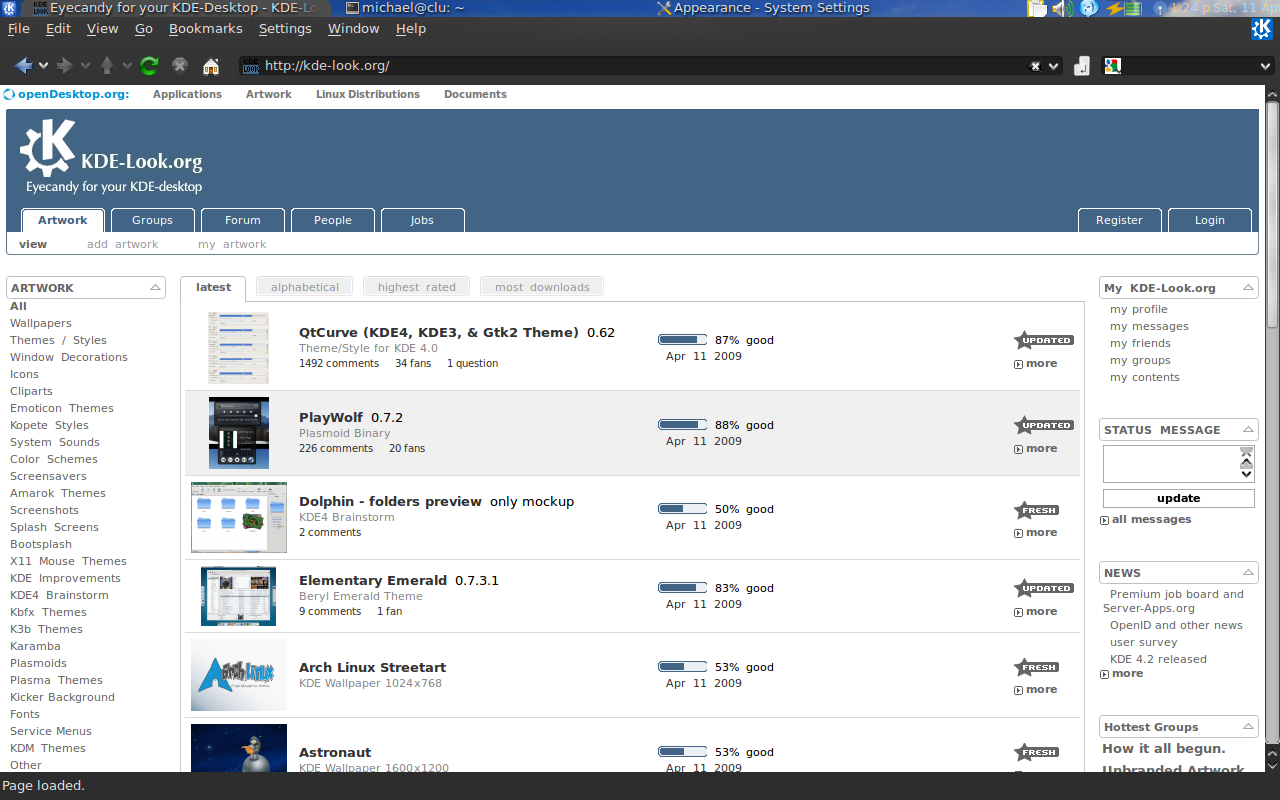Click the update status button
The width and height of the screenshot is (1280, 800).
1179,498
